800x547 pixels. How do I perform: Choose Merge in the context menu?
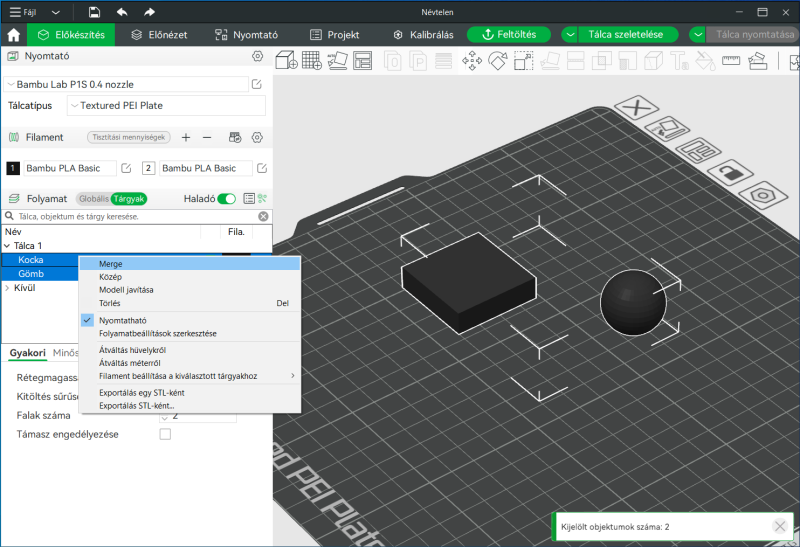(x=190, y=264)
